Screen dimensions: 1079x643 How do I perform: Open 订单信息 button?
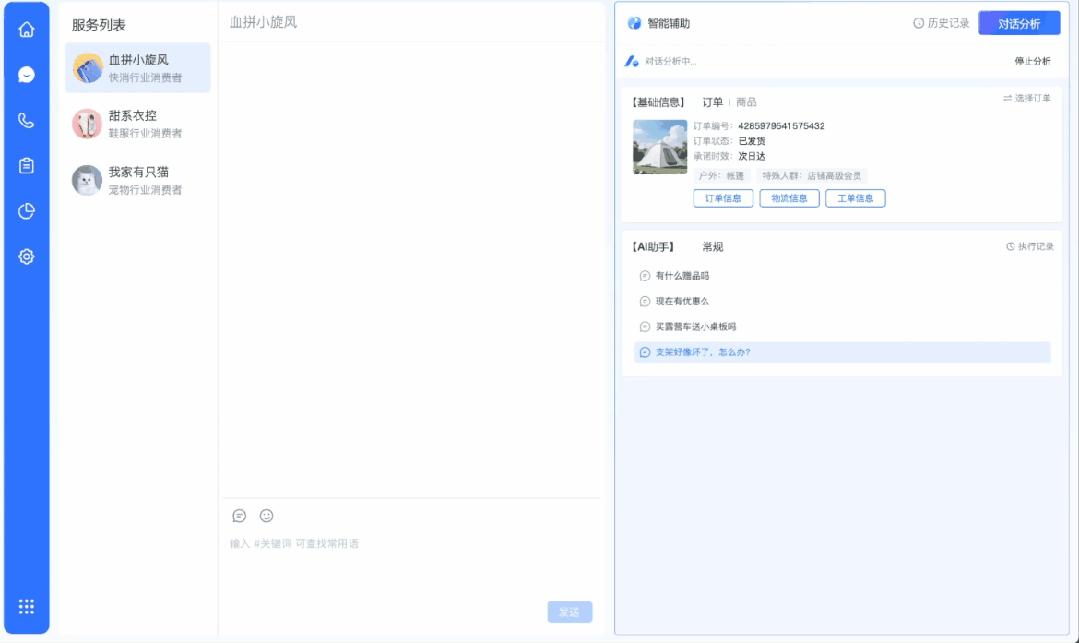pyautogui.click(x=723, y=198)
